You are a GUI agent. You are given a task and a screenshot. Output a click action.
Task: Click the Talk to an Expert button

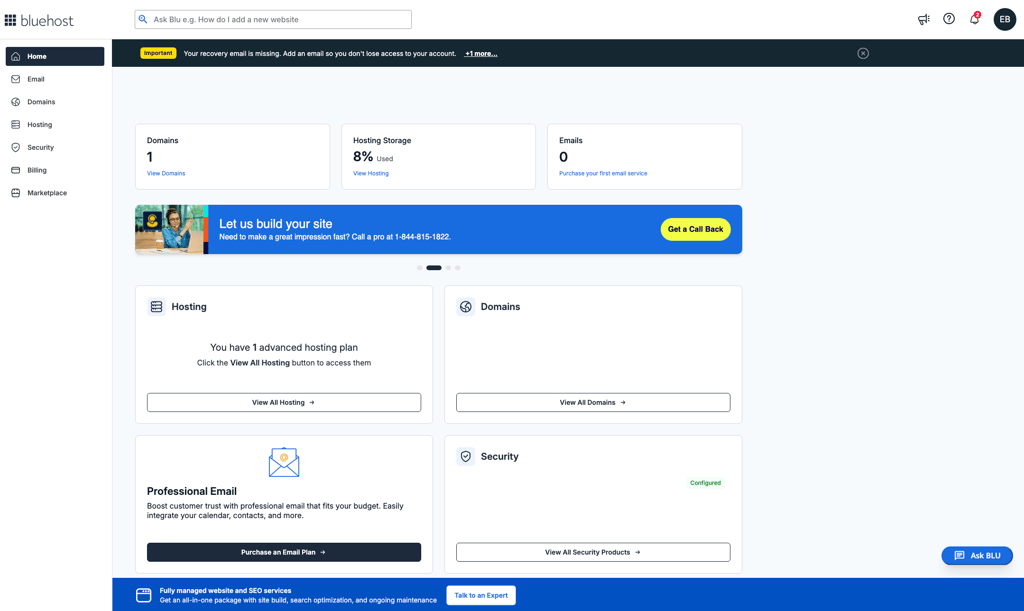click(481, 595)
